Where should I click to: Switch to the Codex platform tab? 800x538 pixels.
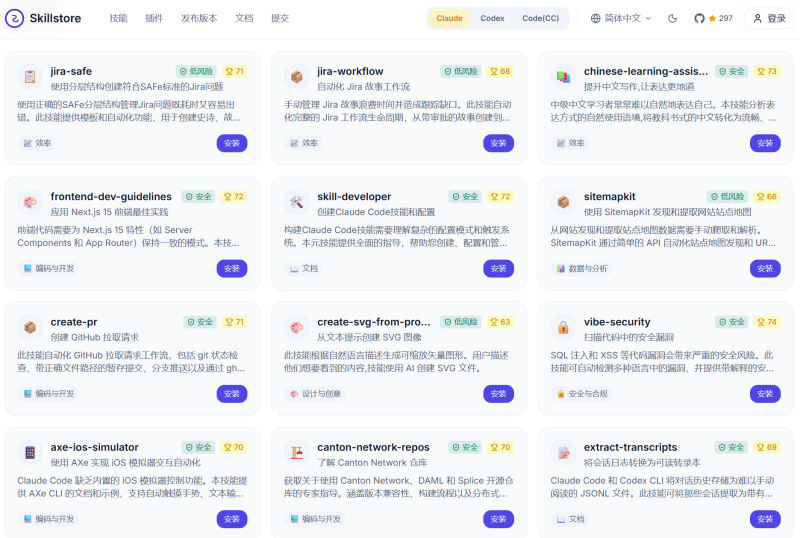point(492,18)
